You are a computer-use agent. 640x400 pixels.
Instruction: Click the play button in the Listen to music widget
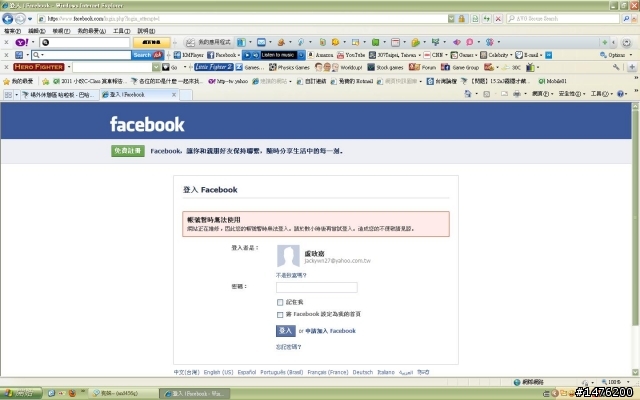247,55
